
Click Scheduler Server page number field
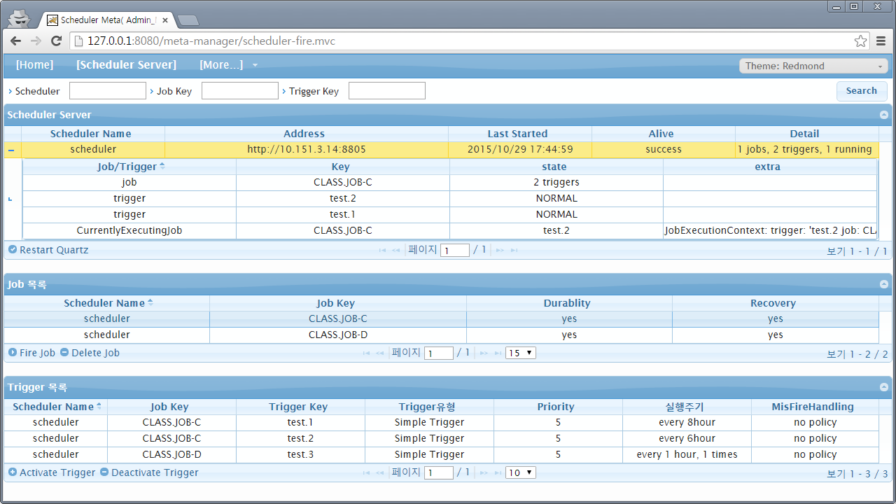click(455, 250)
